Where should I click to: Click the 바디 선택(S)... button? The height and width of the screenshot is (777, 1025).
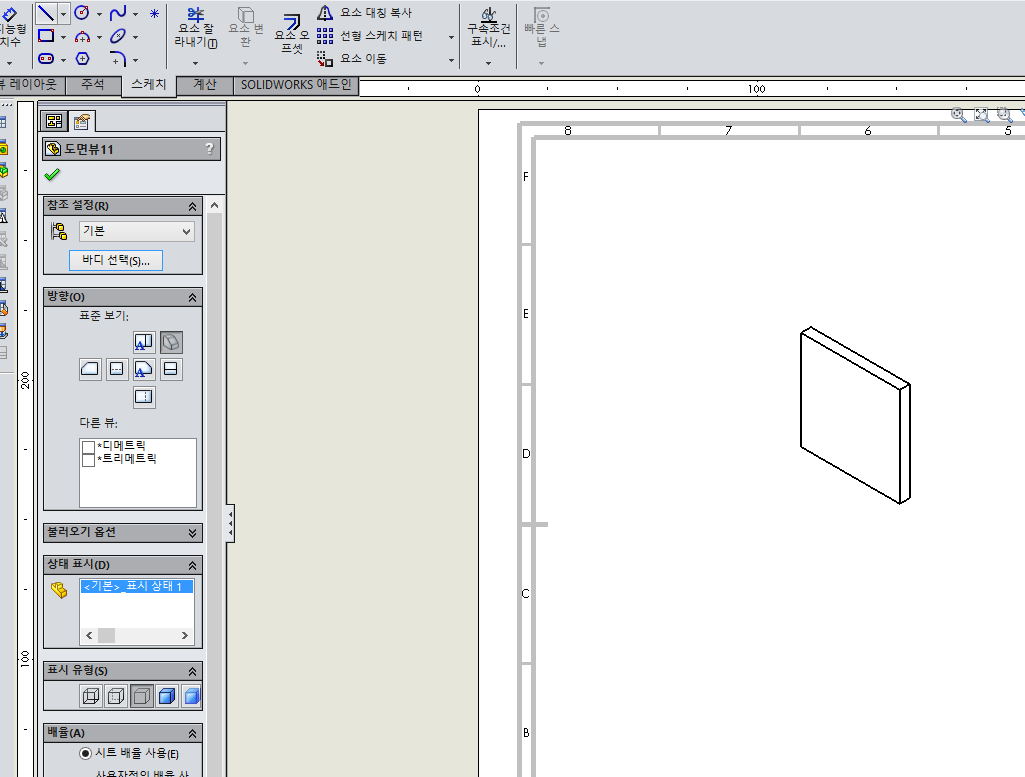(116, 261)
